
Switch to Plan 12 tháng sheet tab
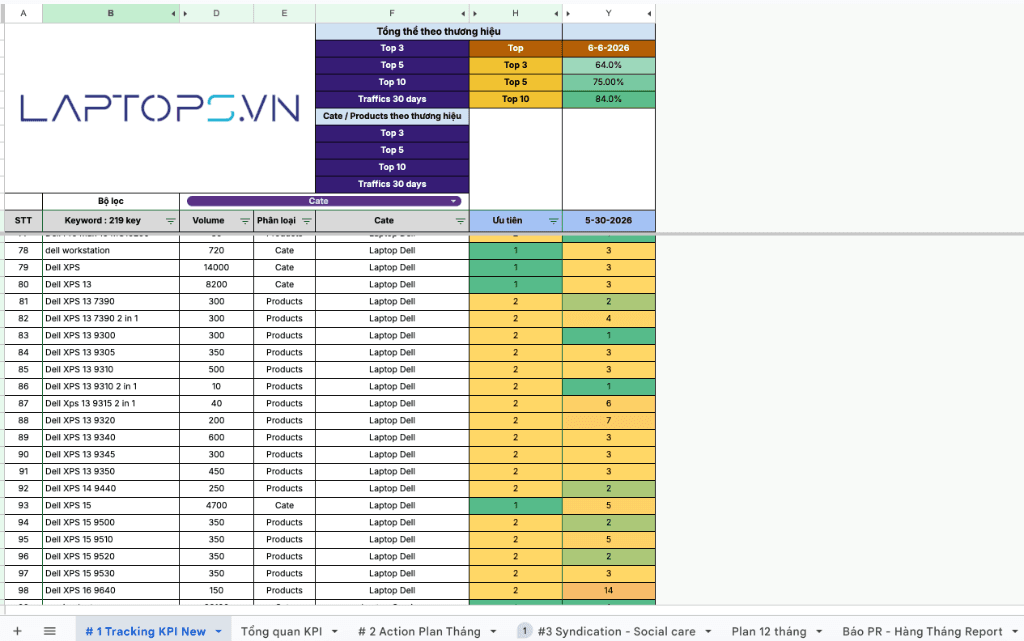[769, 631]
